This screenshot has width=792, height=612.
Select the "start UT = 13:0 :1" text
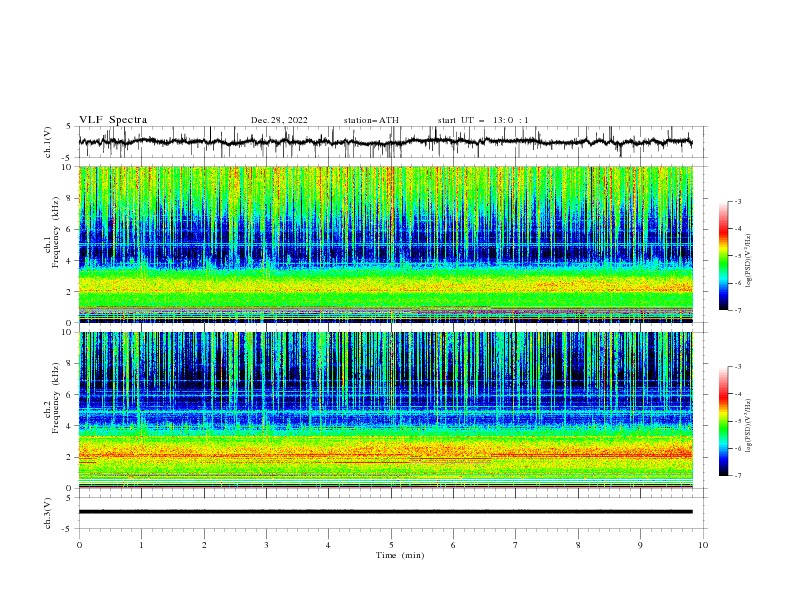coord(483,120)
